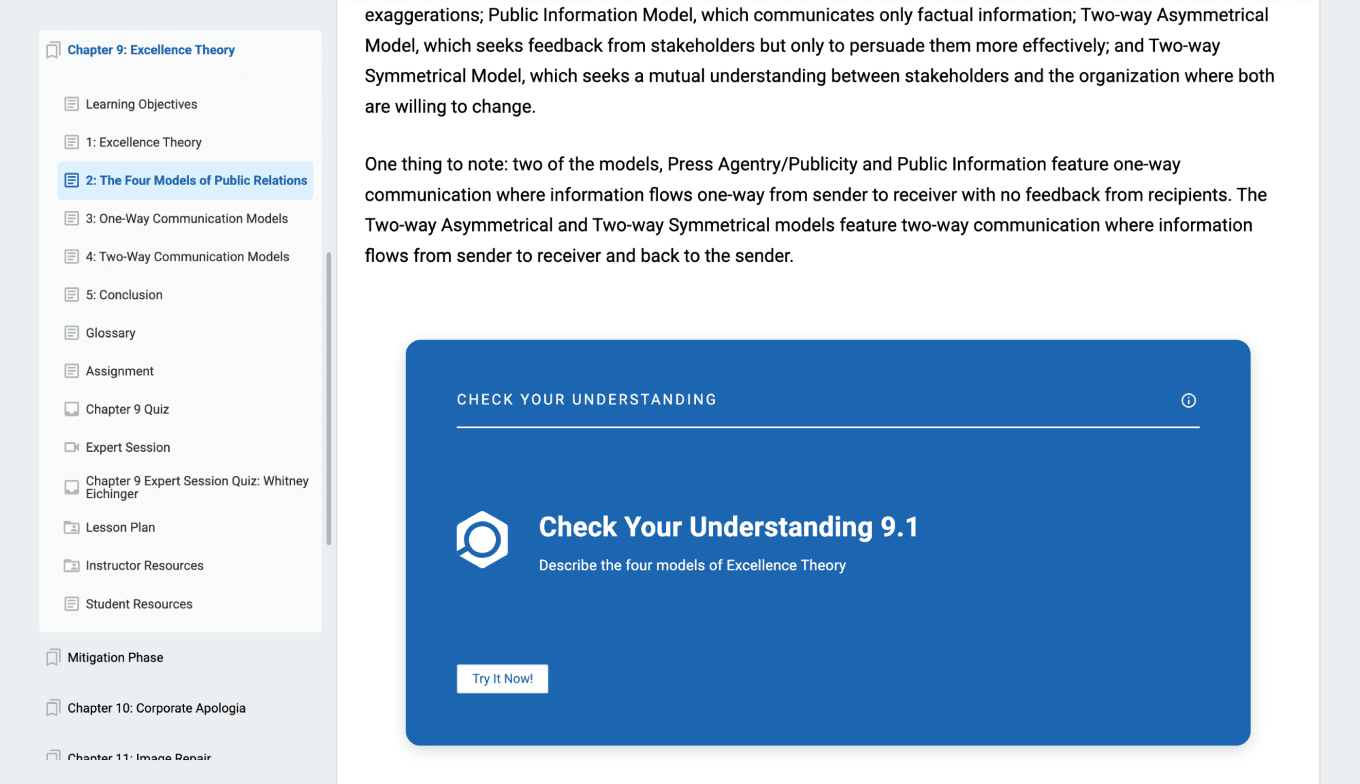Click the folder icon beside Instructor Resources
The image size is (1360, 784).
click(x=71, y=565)
